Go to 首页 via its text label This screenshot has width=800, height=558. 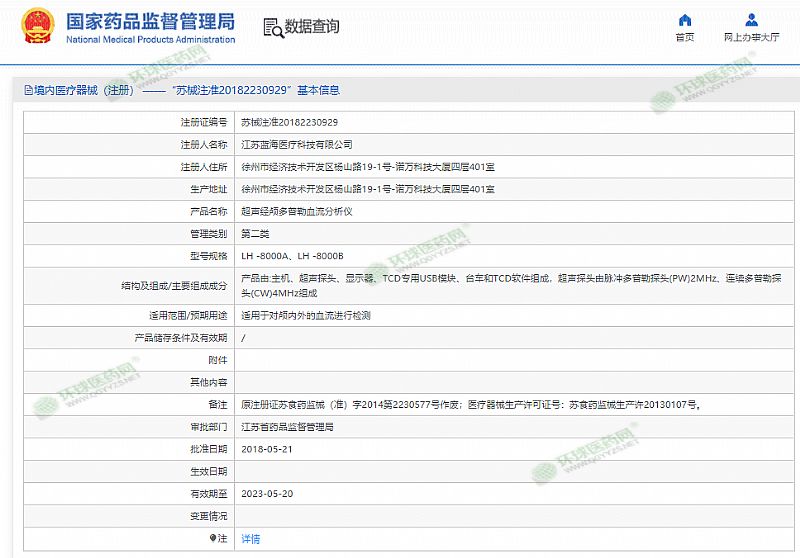coord(685,38)
